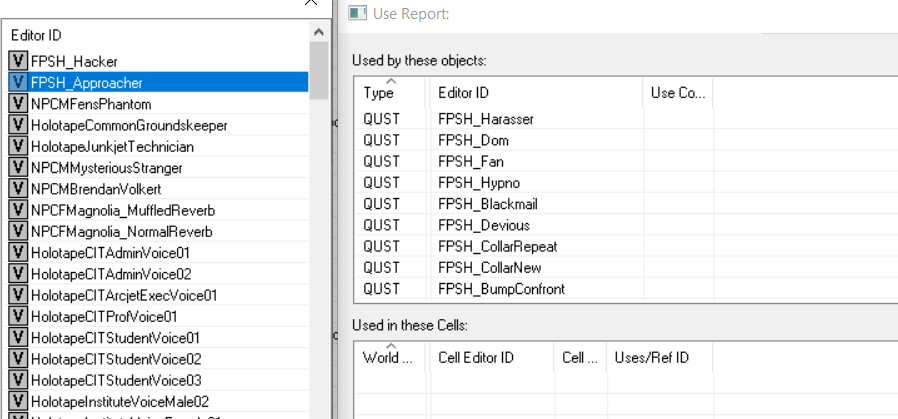Click the V icon for HolotapeCITArcjetExecVoice01

pos(18,294)
